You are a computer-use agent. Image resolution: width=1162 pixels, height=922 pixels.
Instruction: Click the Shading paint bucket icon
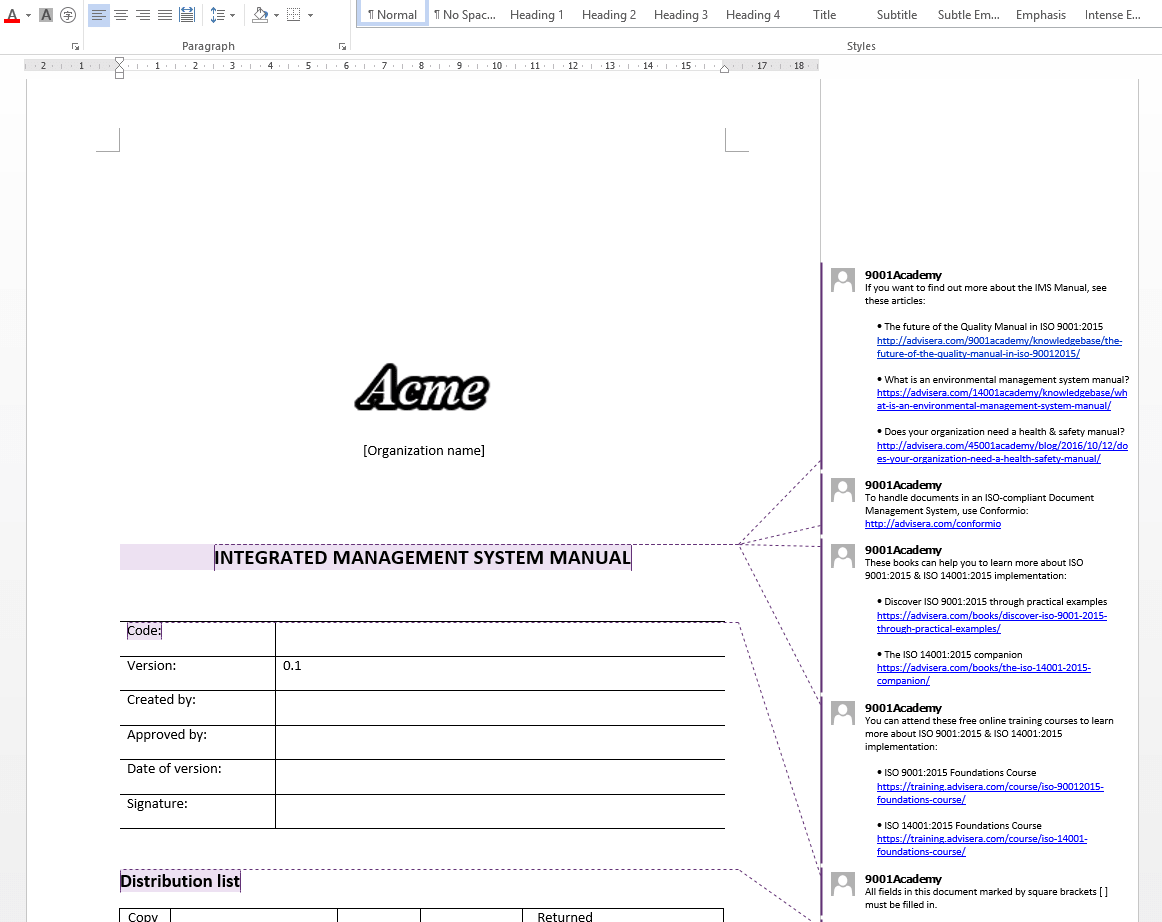click(x=261, y=15)
